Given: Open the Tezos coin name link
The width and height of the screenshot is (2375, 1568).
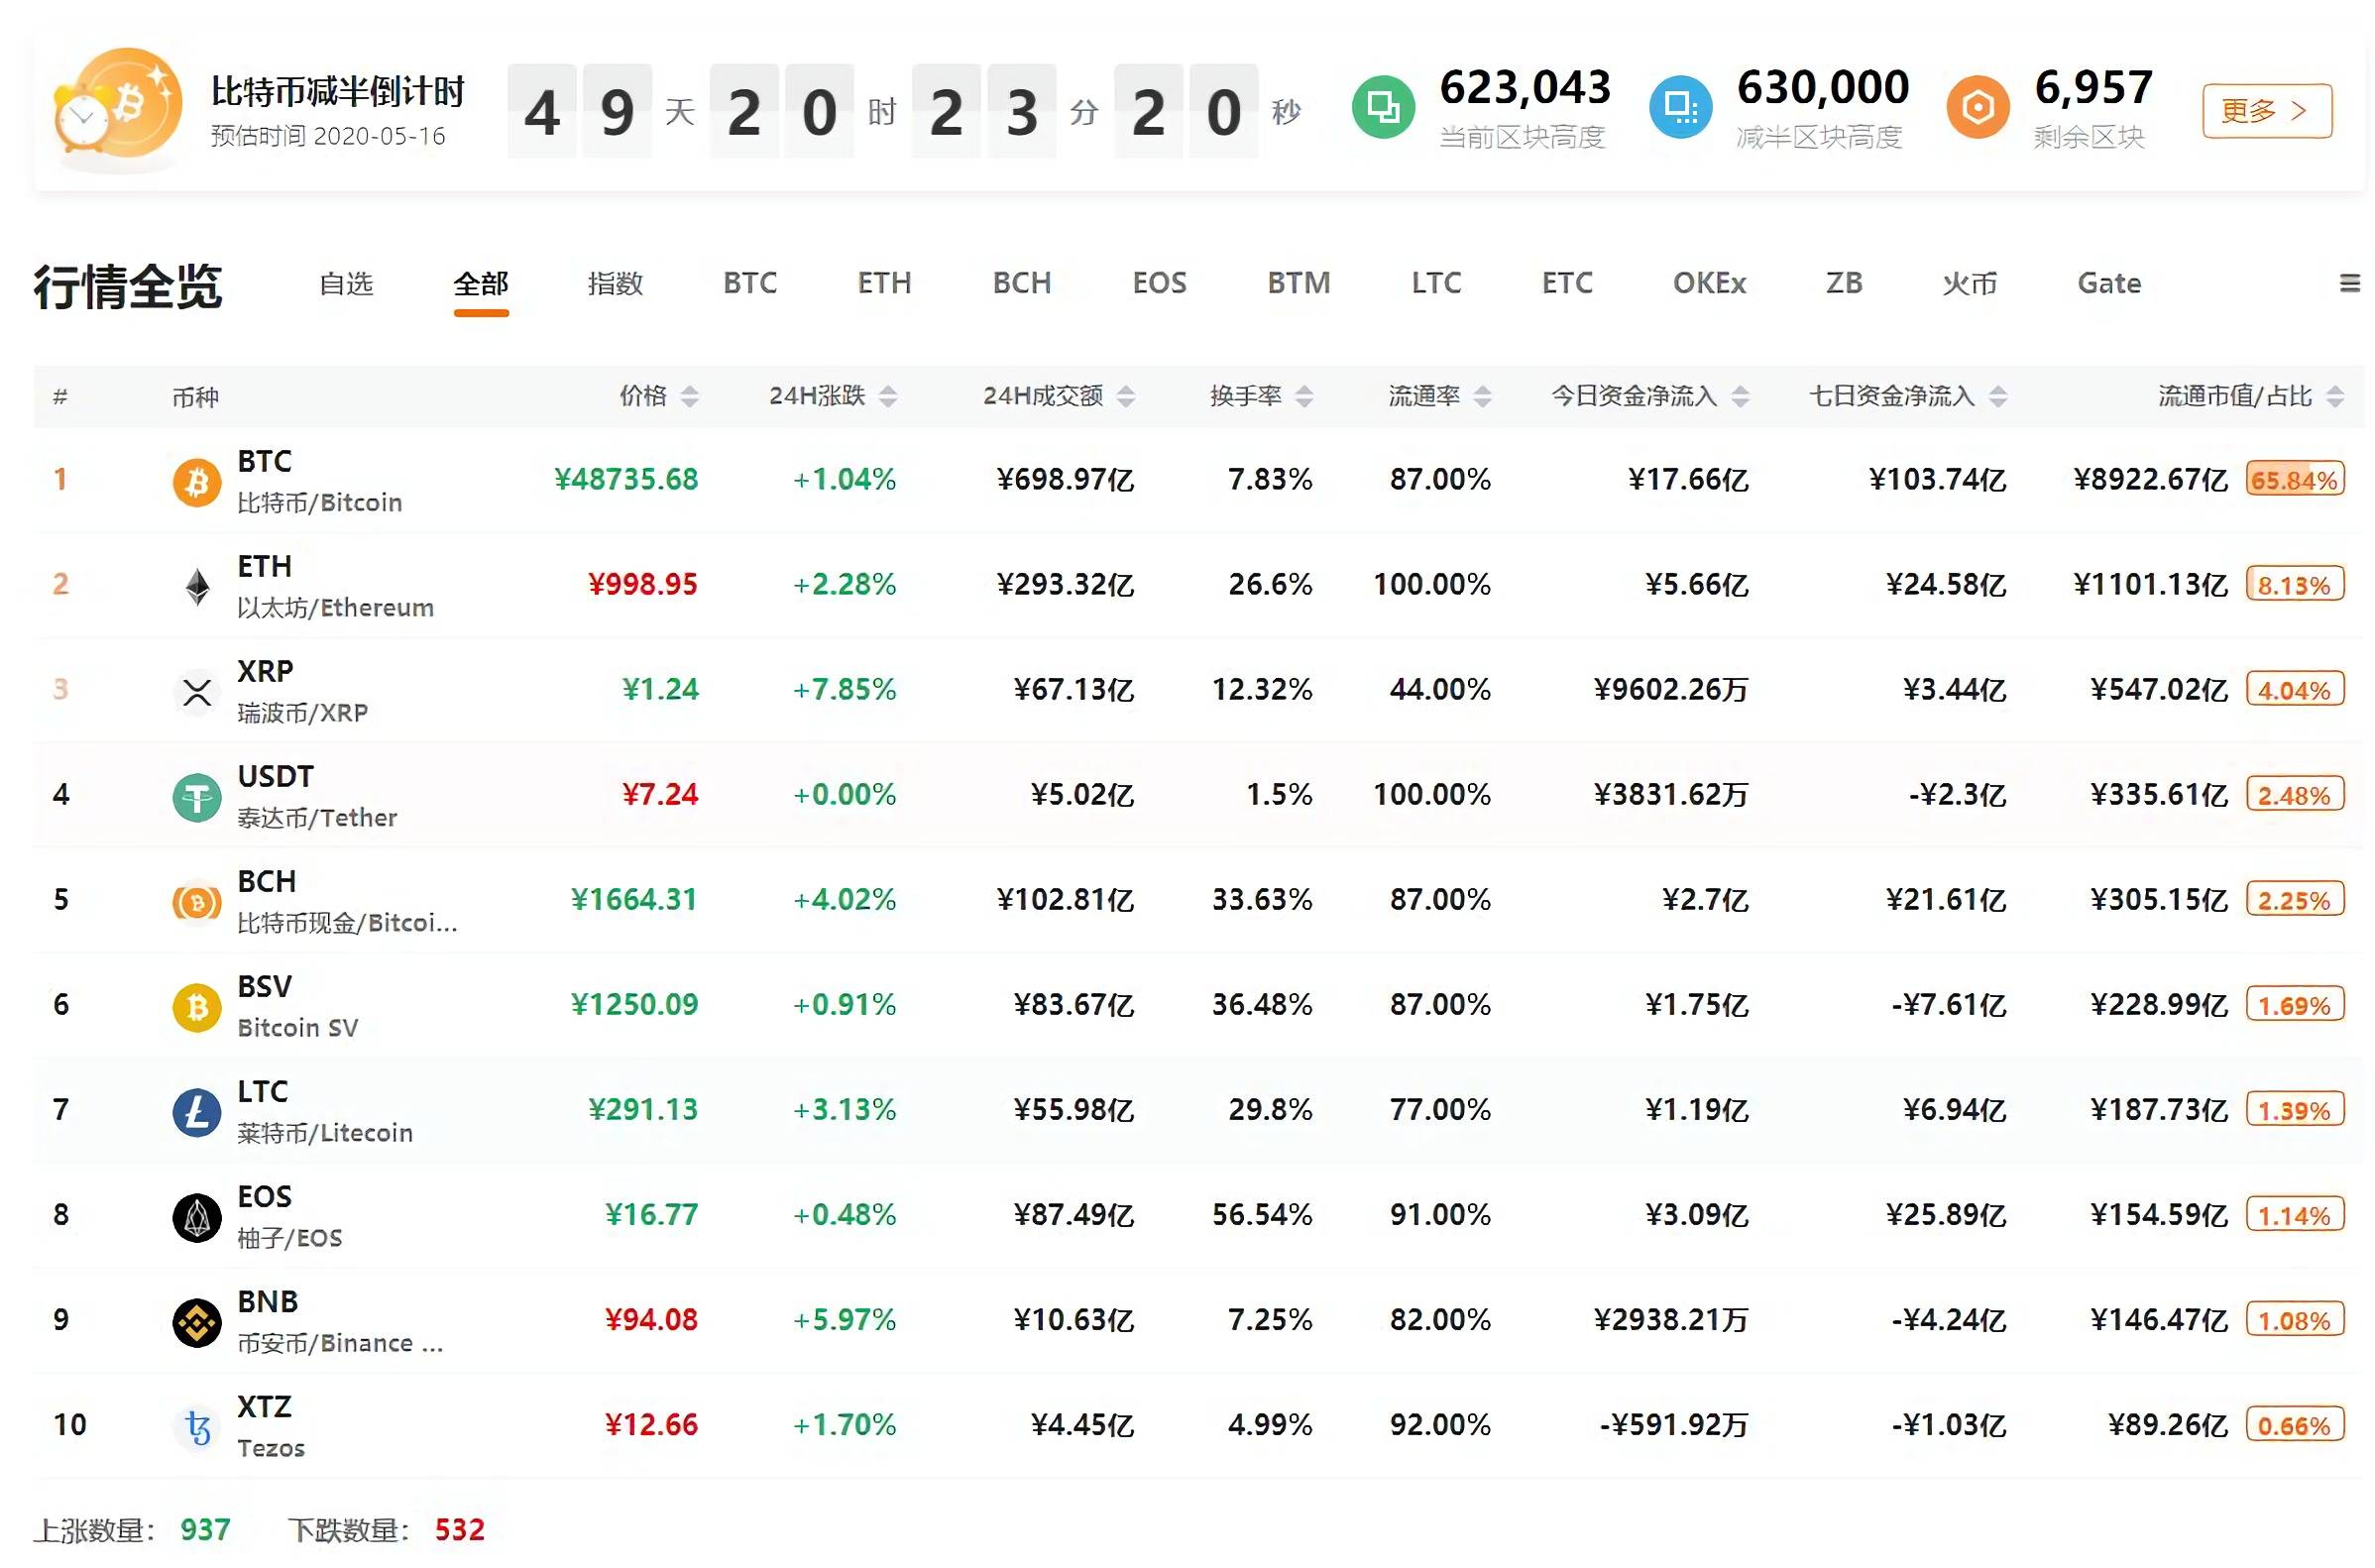Looking at the screenshot, I should (270, 1448).
